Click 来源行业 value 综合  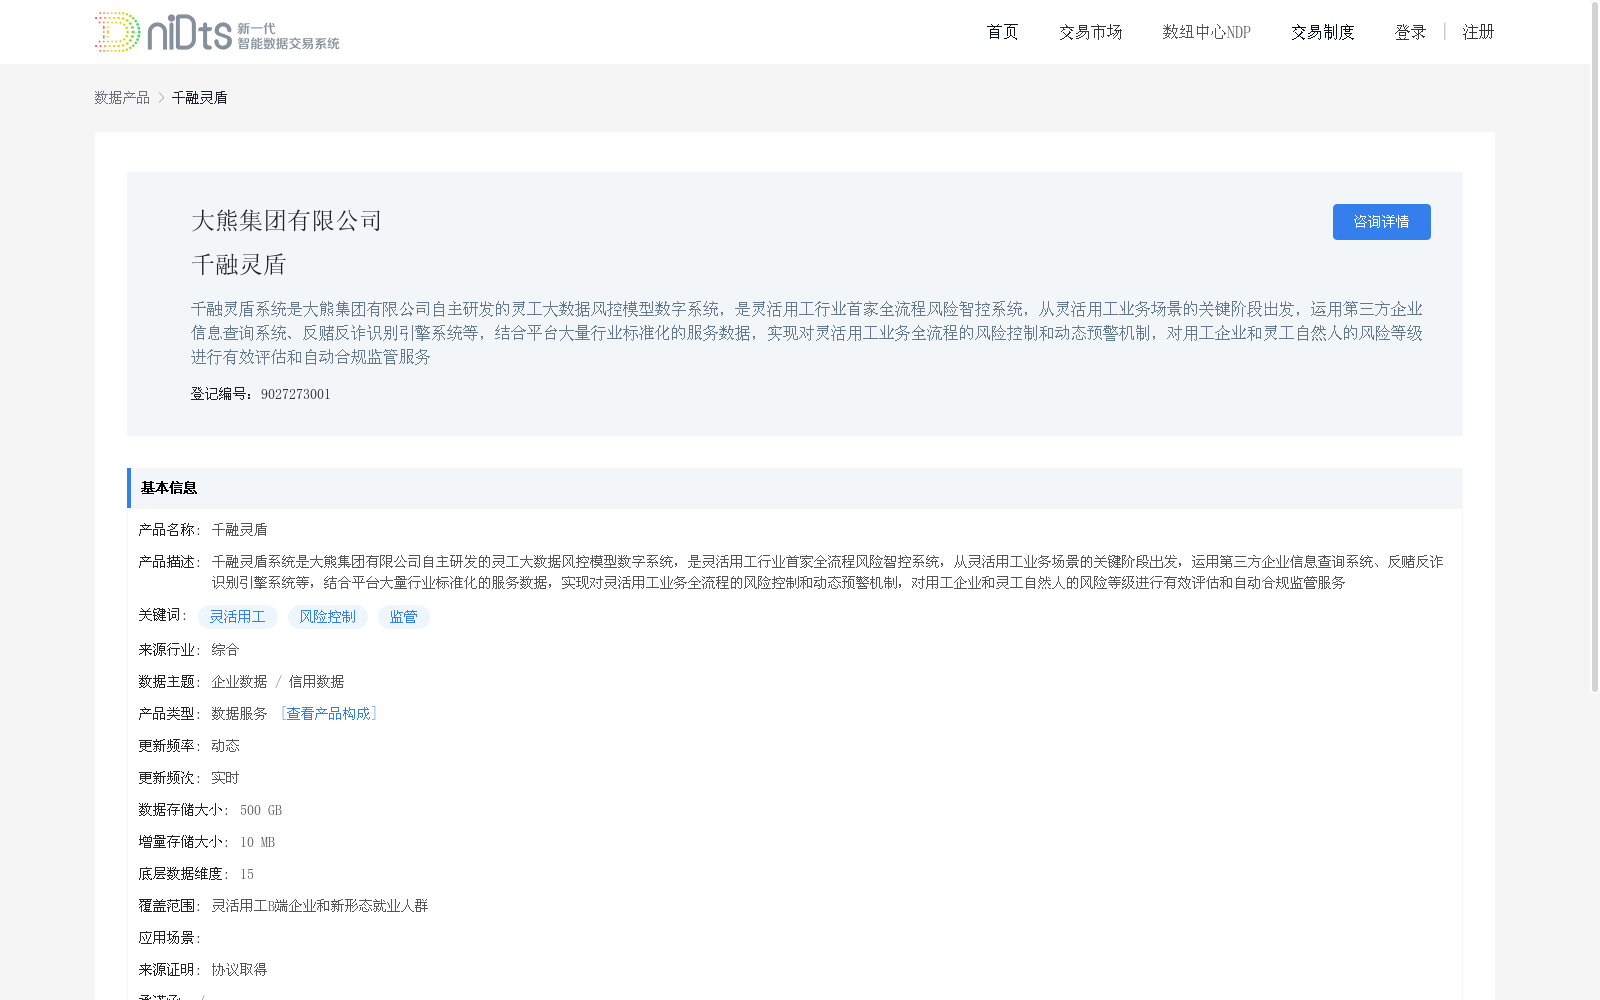pyautogui.click(x=225, y=649)
